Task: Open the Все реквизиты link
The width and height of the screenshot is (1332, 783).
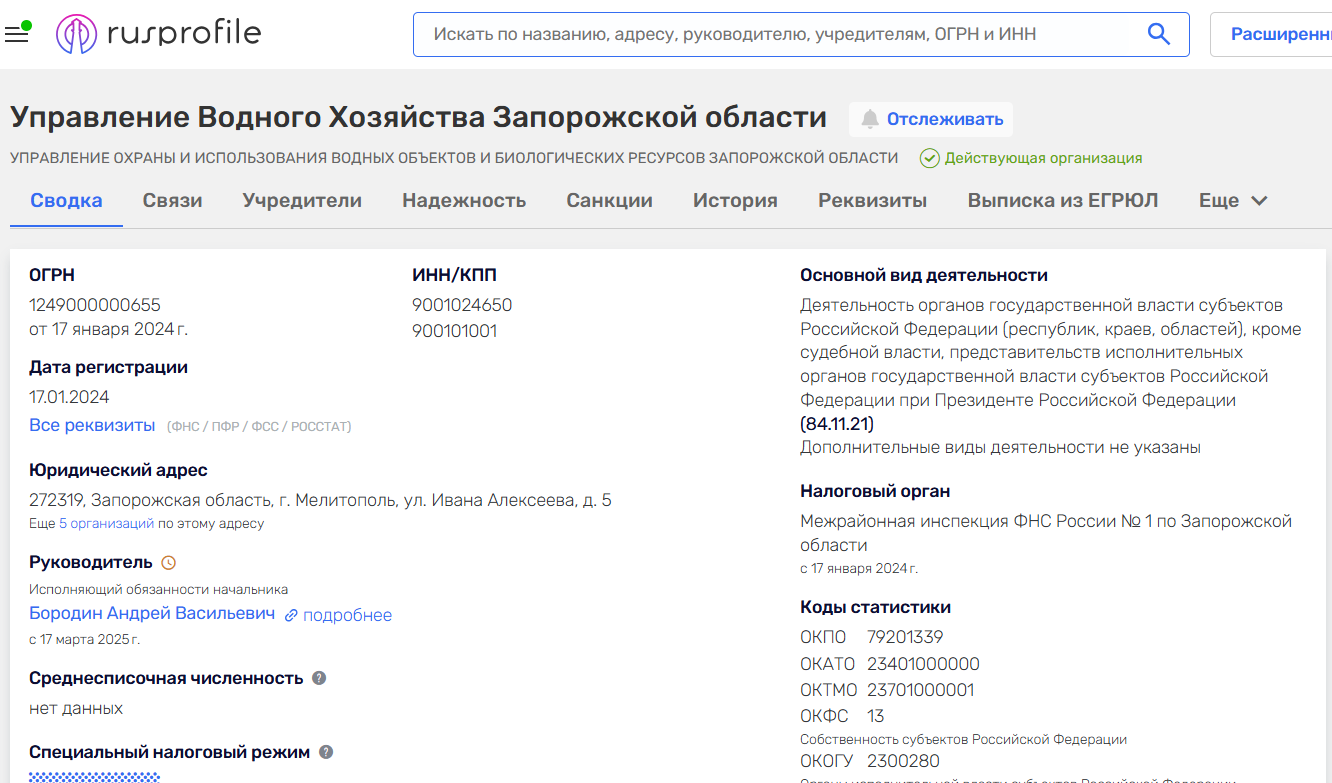Action: coord(92,426)
